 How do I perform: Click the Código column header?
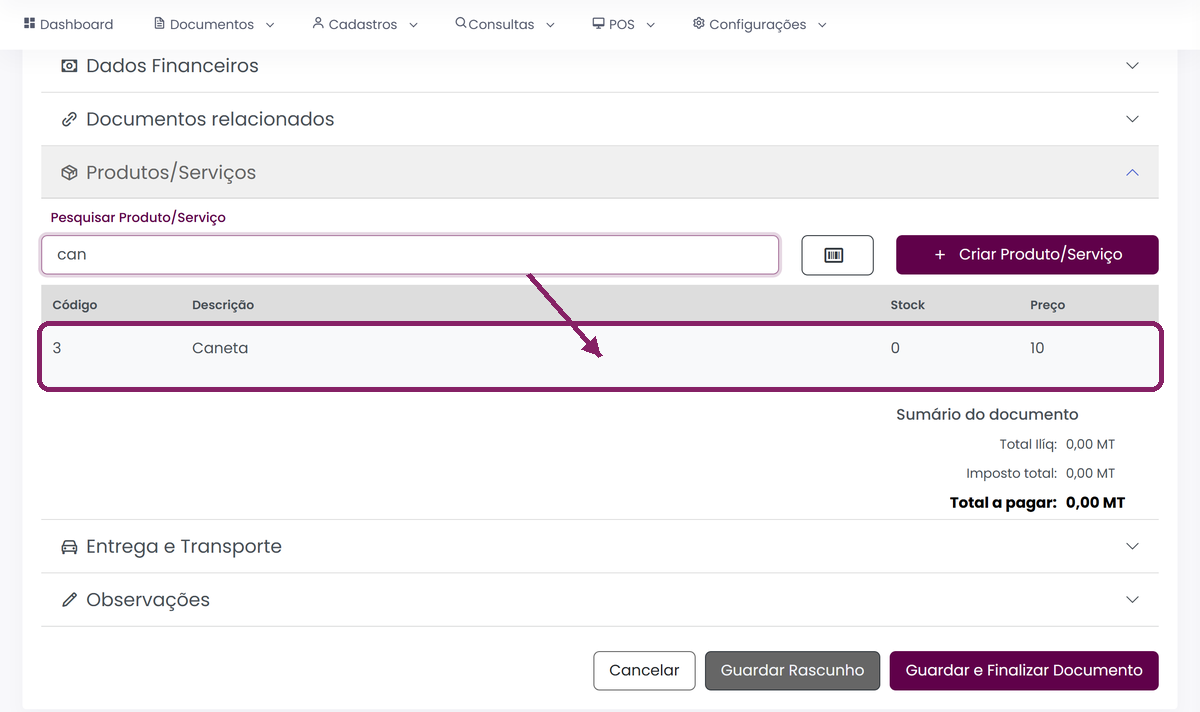click(75, 305)
